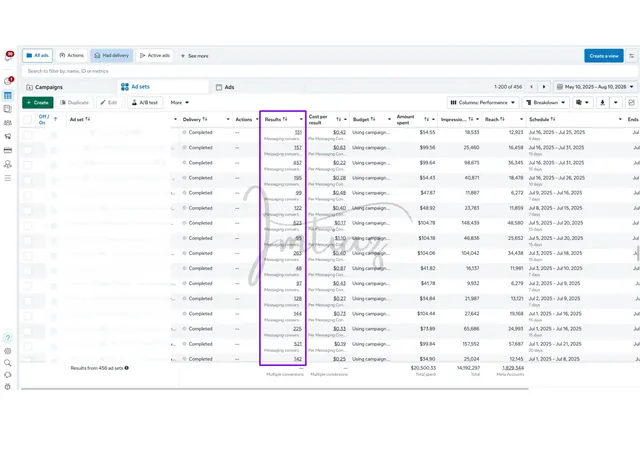
Task: Click the A/B test button
Action: coord(145,102)
